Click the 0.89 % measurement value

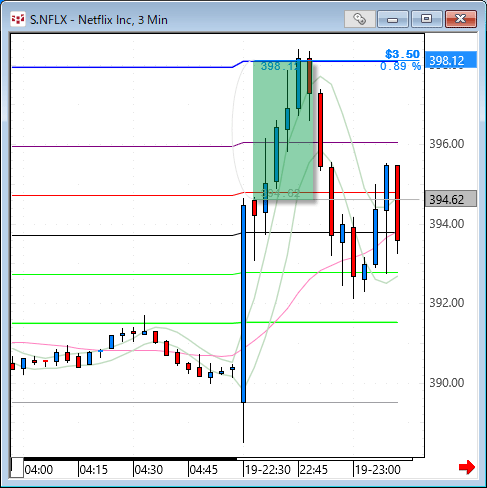400,66
